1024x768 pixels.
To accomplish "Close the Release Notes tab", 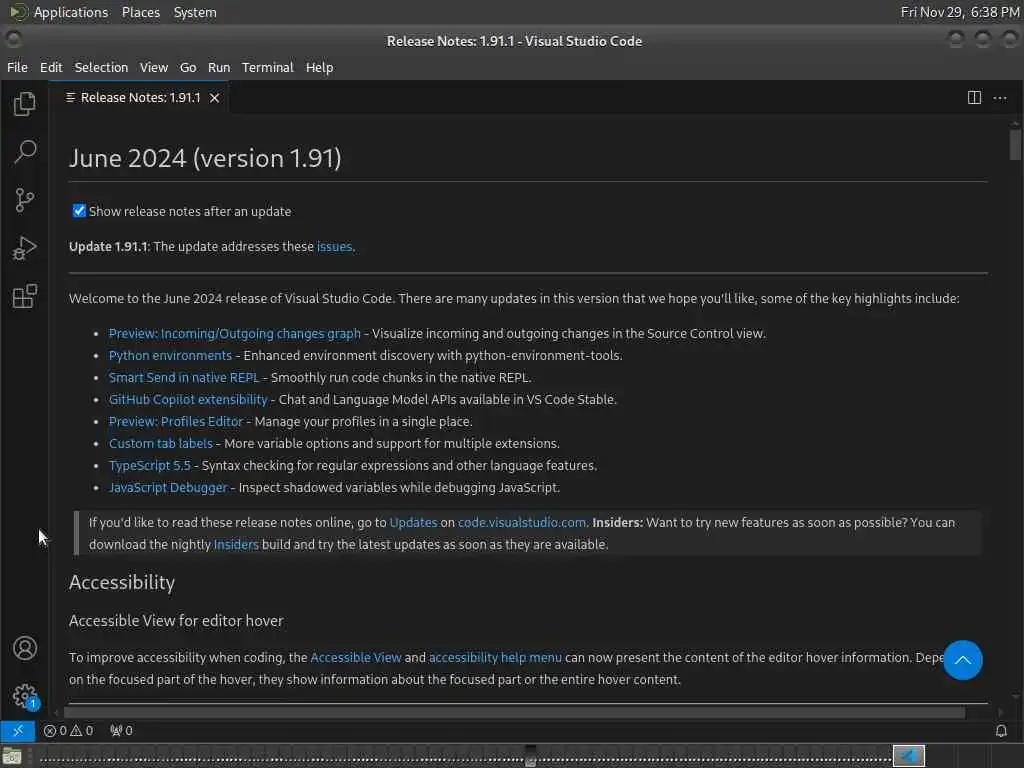I will click(214, 98).
